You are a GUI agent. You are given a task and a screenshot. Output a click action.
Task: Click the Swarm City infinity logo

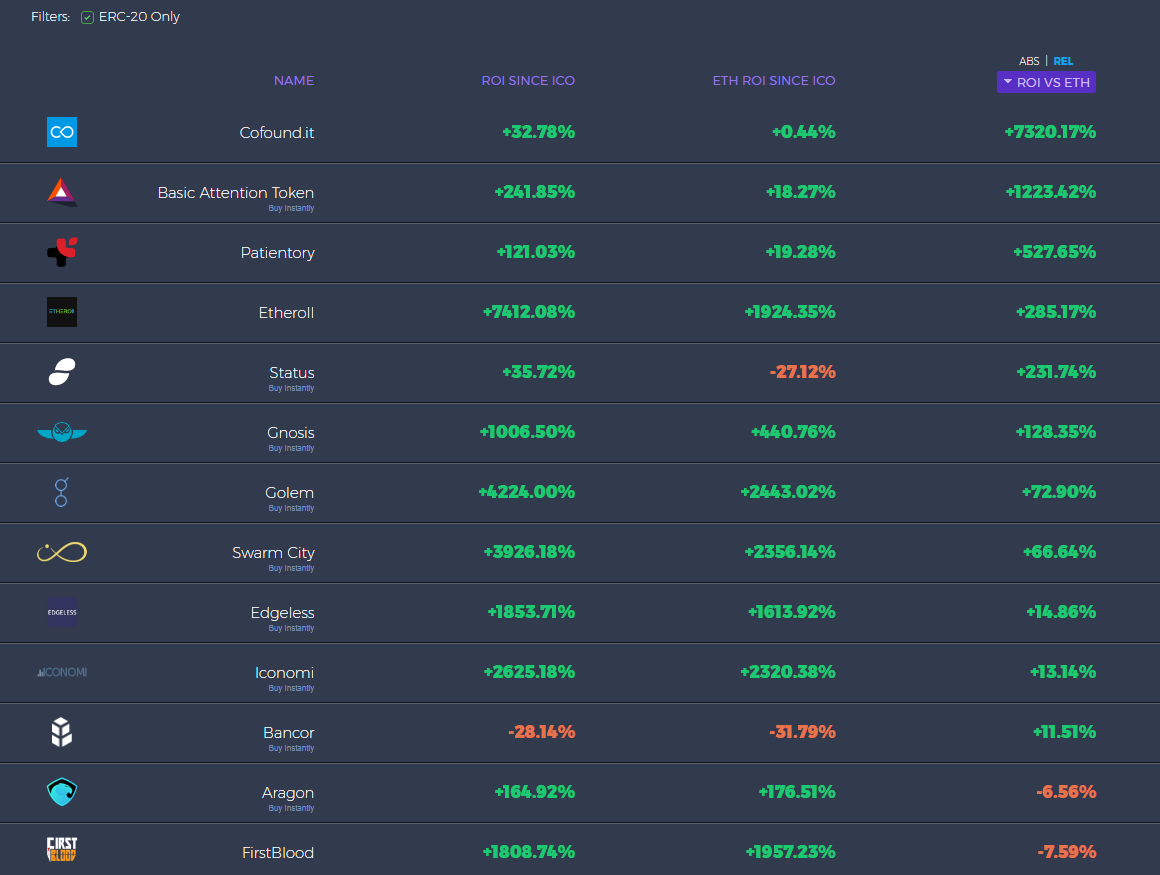(x=62, y=552)
